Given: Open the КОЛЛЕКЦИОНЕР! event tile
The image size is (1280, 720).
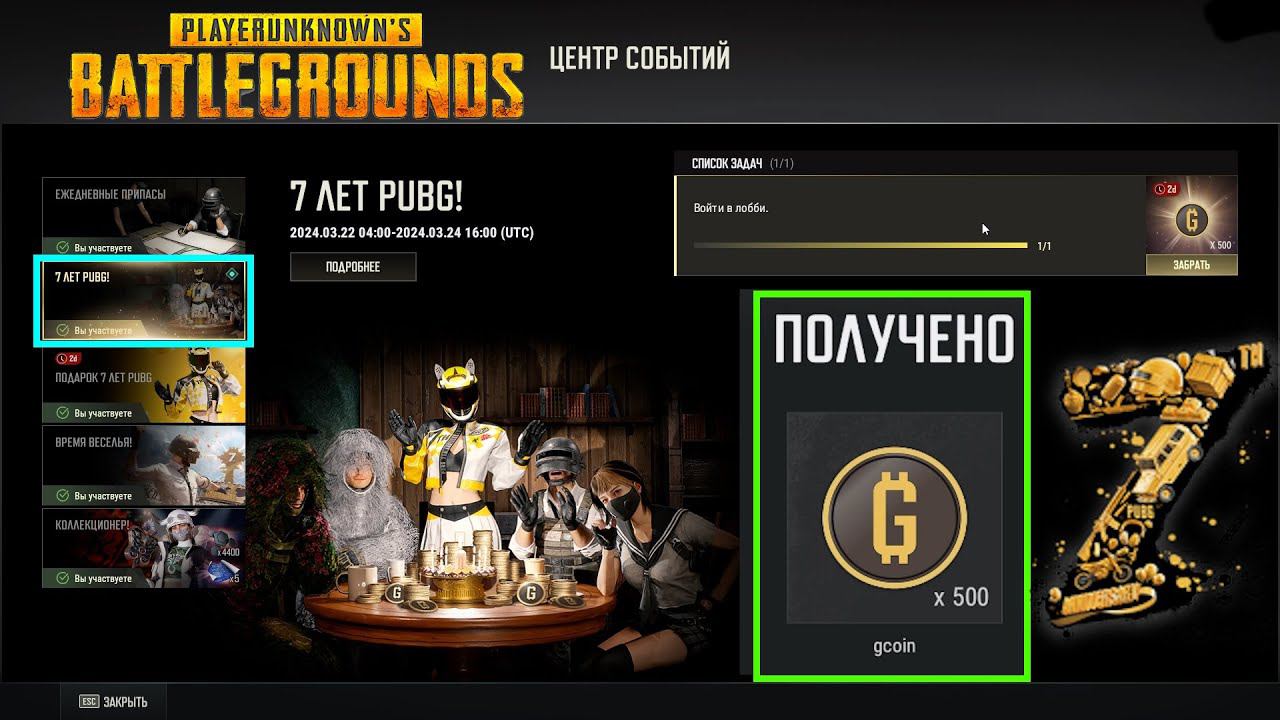Looking at the screenshot, I should [x=144, y=548].
